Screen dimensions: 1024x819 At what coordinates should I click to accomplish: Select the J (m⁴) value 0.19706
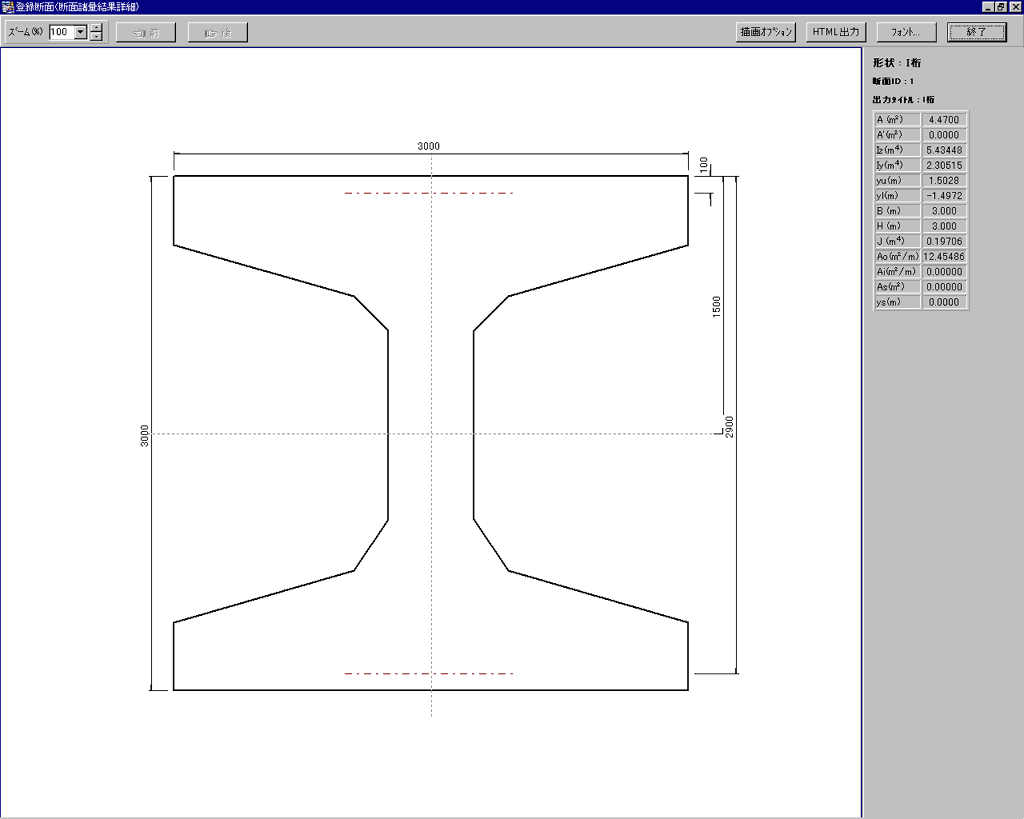pos(944,241)
